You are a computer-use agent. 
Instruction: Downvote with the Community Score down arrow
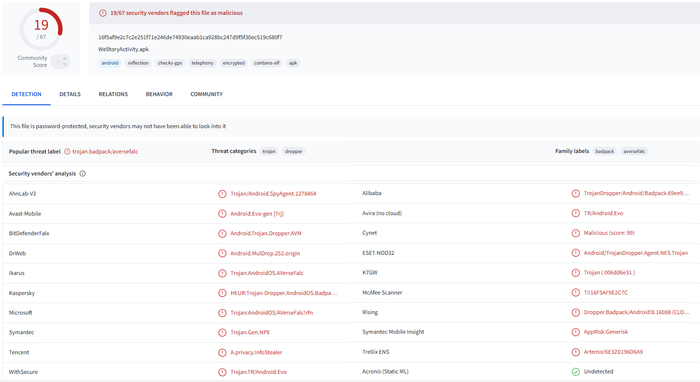64,64
